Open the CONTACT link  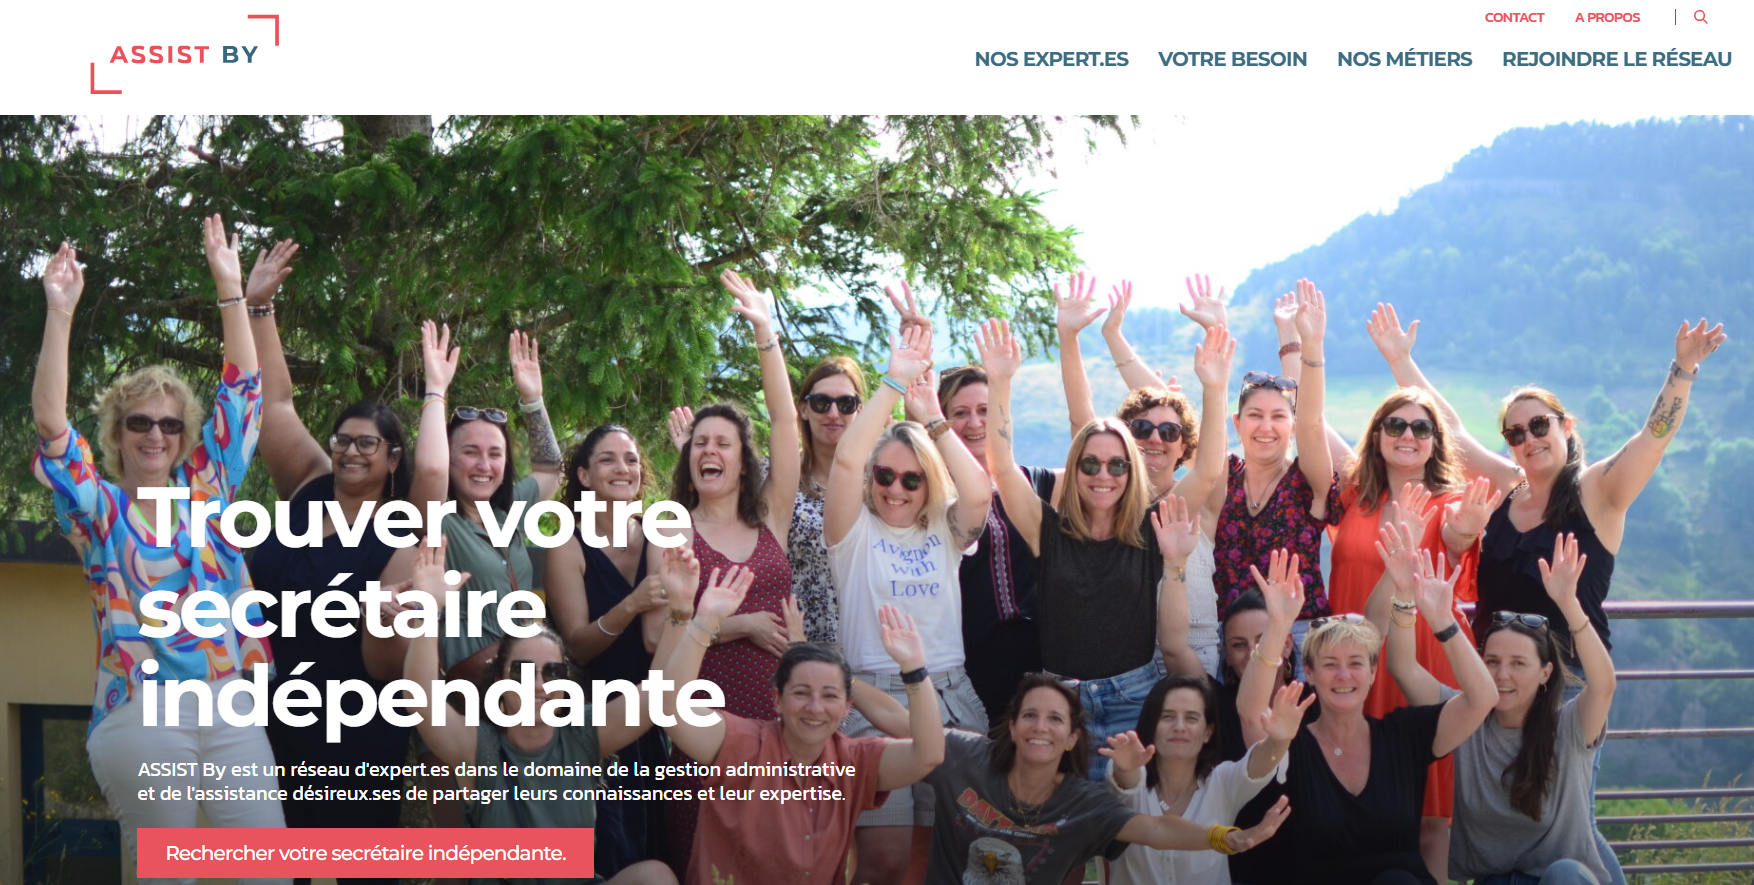click(x=1514, y=17)
